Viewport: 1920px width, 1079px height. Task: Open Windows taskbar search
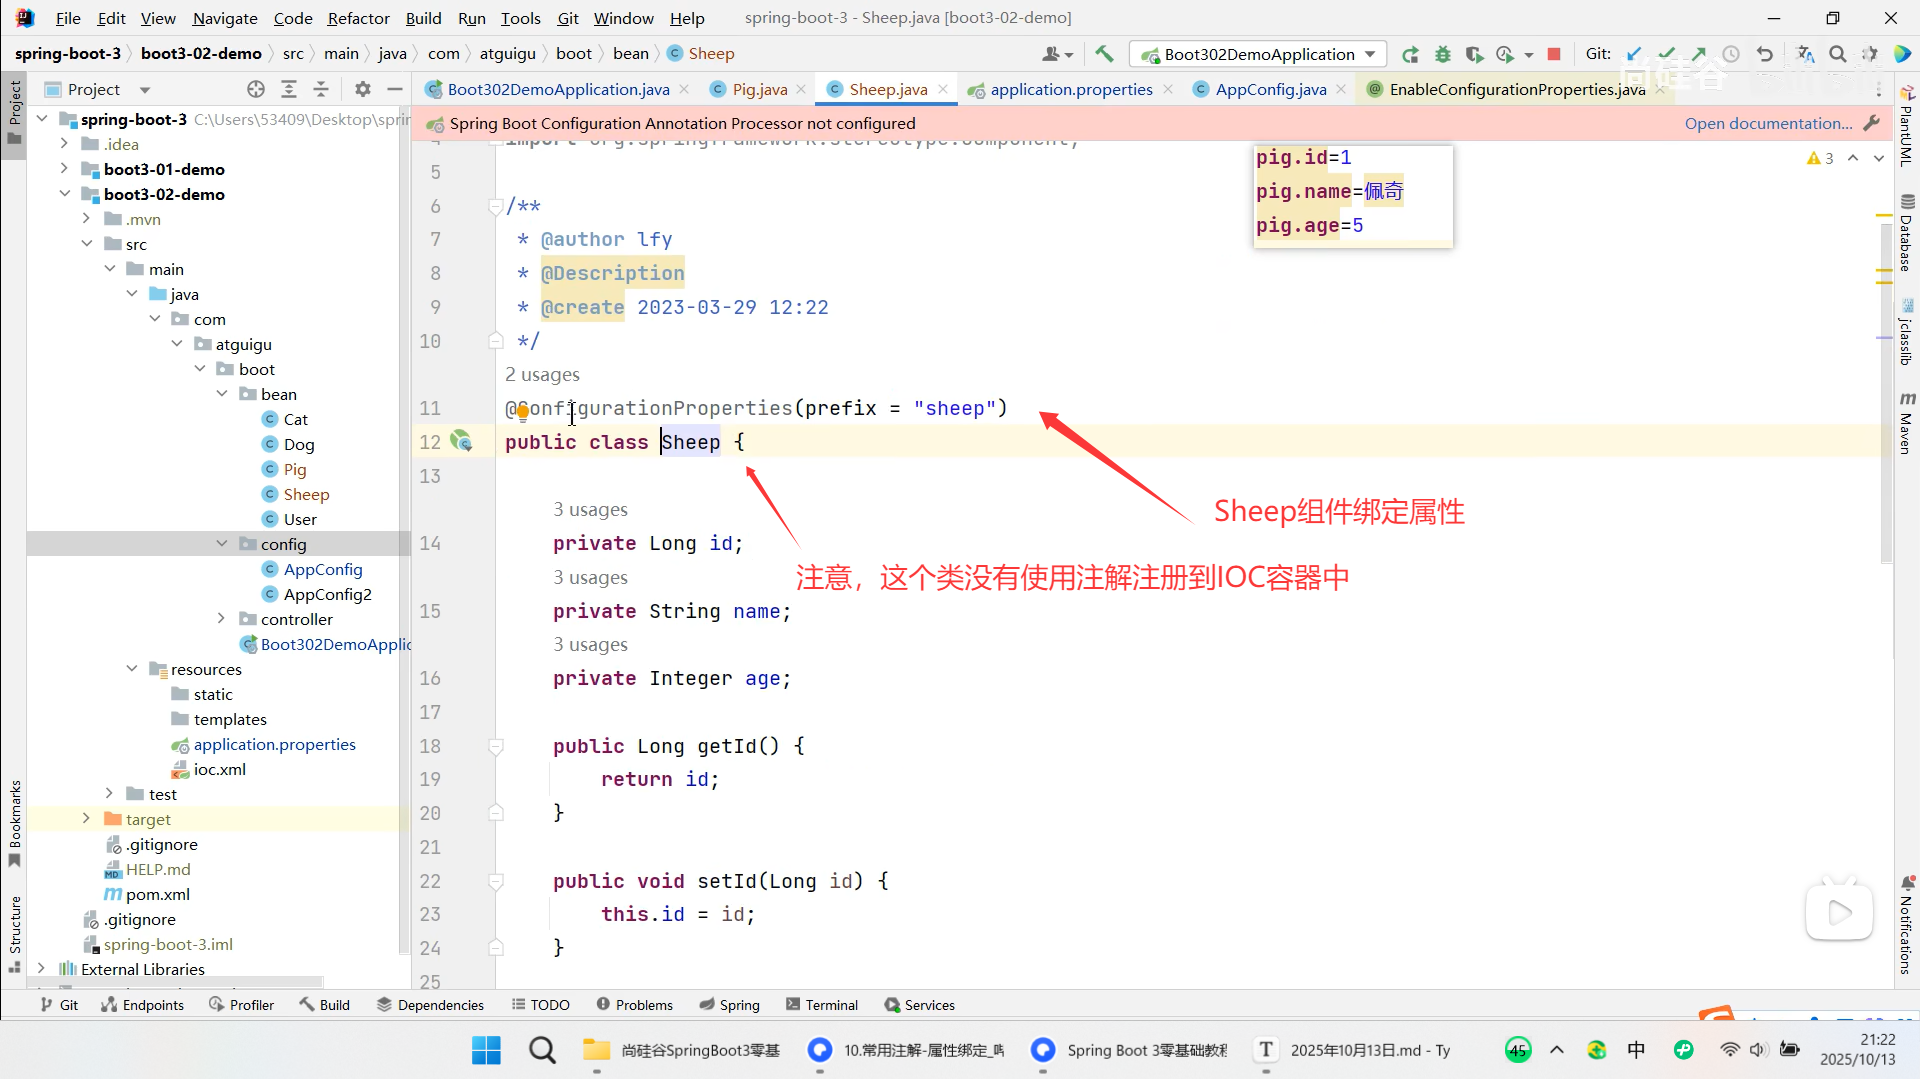(542, 1050)
